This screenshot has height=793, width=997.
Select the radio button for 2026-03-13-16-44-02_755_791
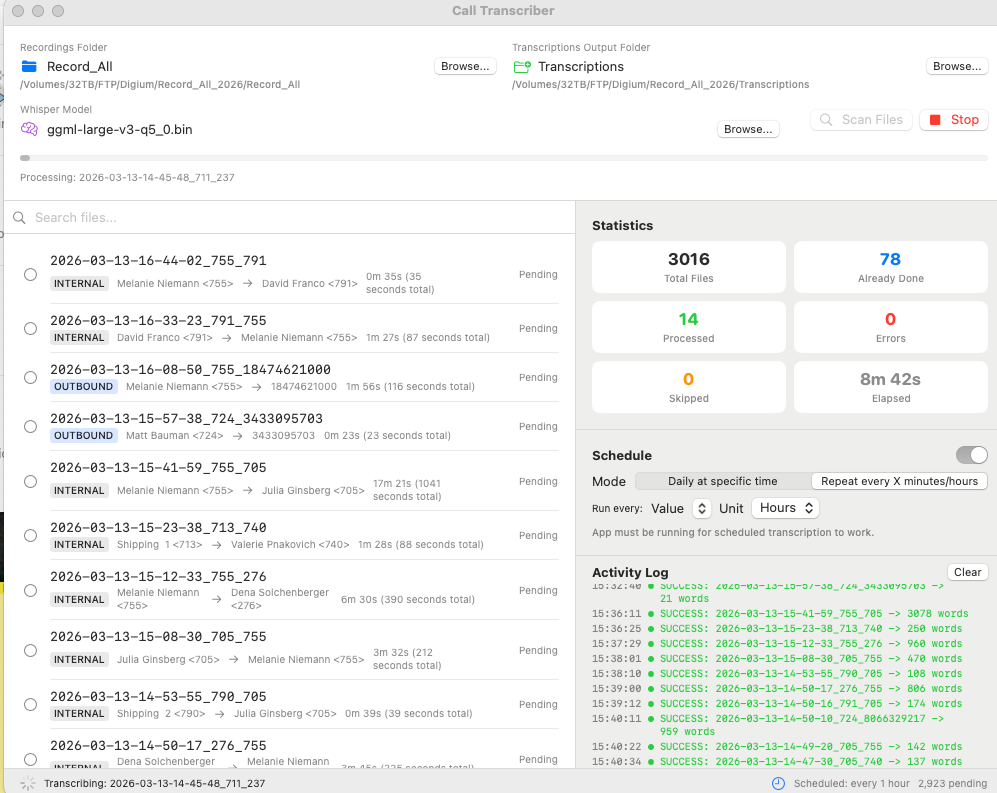pyautogui.click(x=30, y=274)
